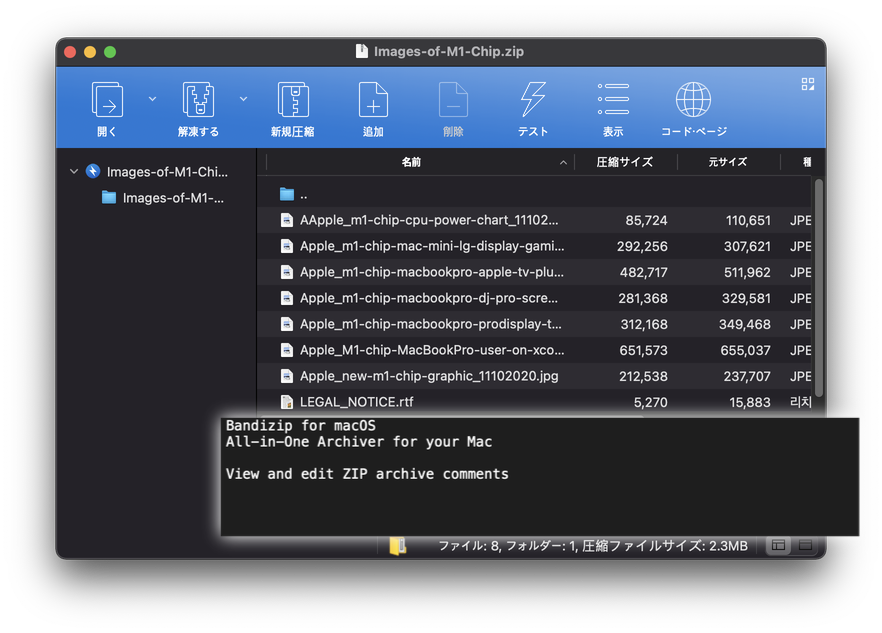Click the Add (追加) toolbar icon
This screenshot has width=882, height=633.
[x=373, y=100]
